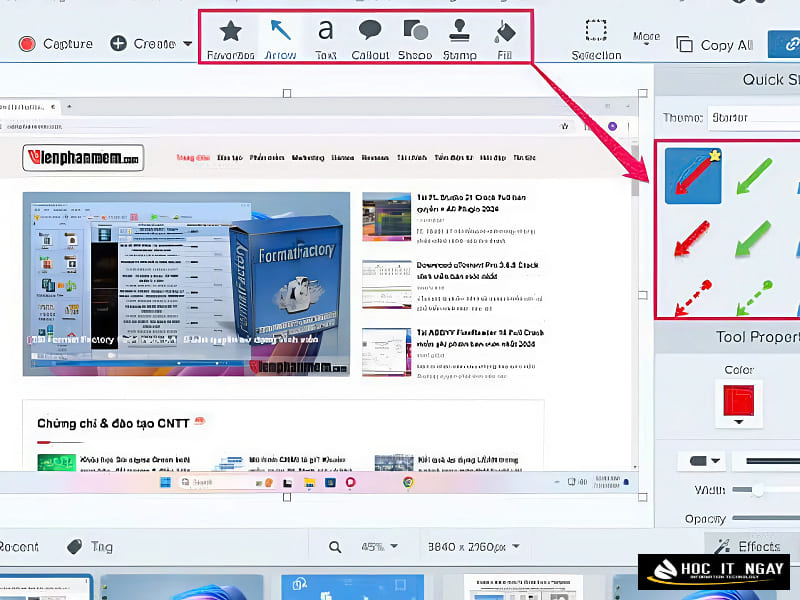
Task: Click the Tag button
Action: point(90,546)
